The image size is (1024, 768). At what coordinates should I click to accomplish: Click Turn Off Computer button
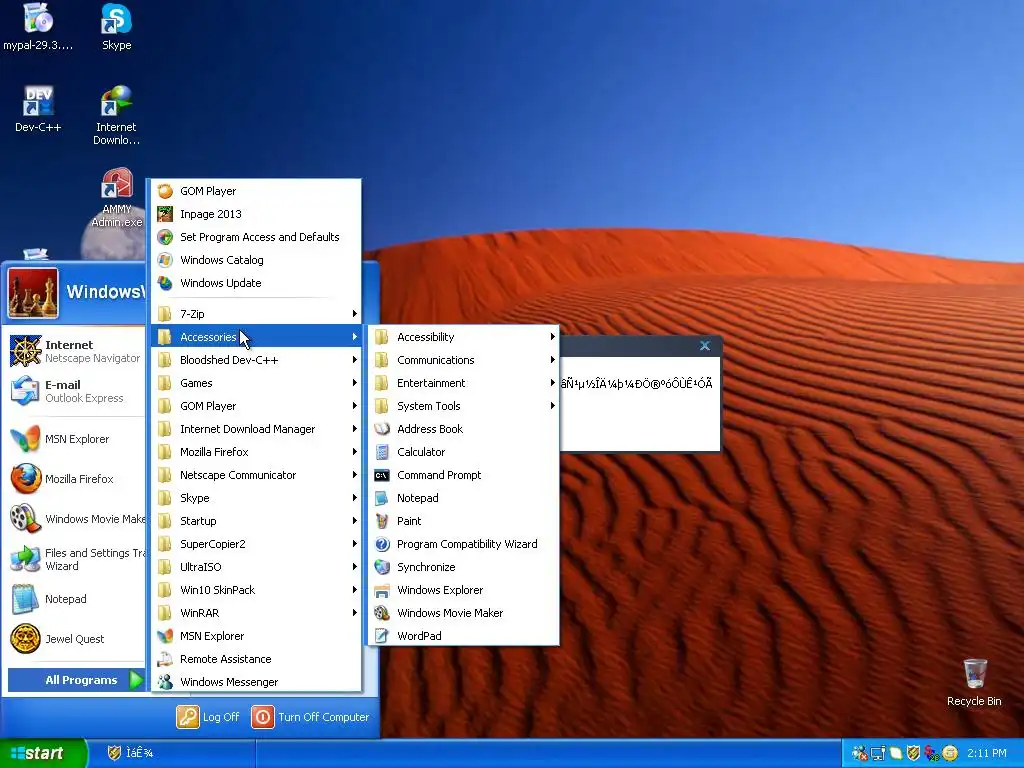[x=311, y=717]
